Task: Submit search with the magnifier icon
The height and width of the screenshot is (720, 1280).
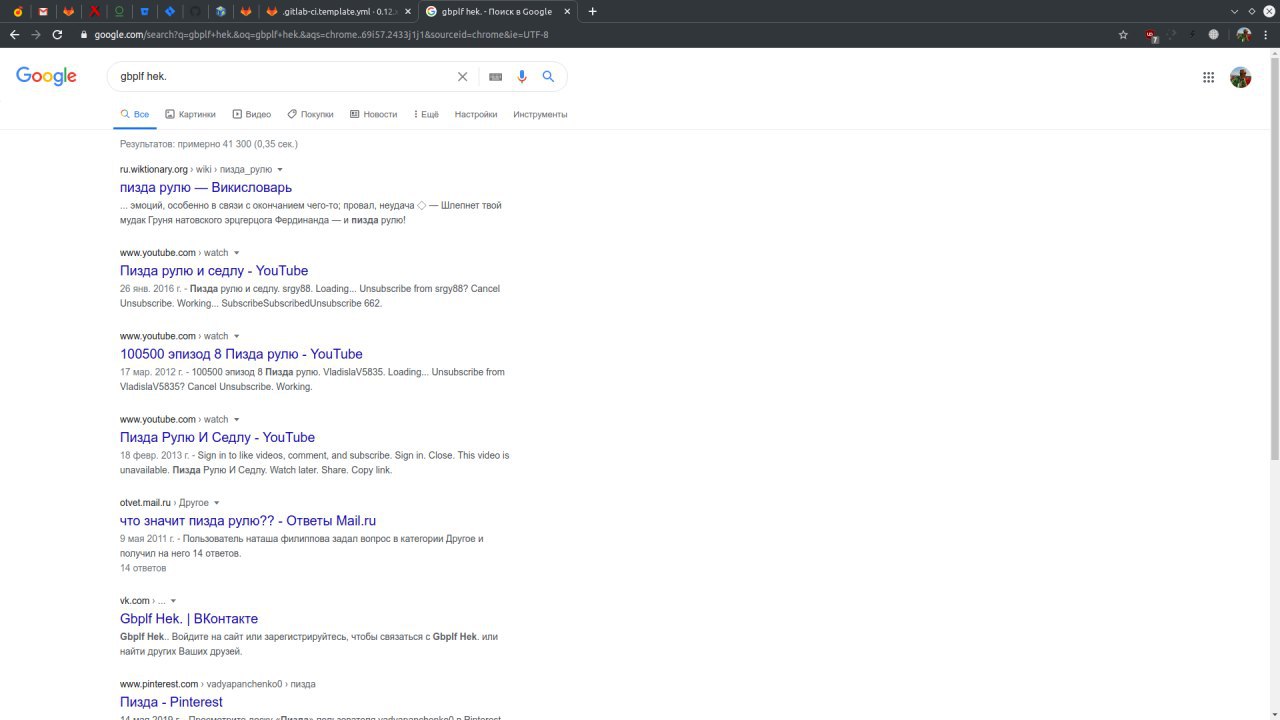Action: coord(548,76)
